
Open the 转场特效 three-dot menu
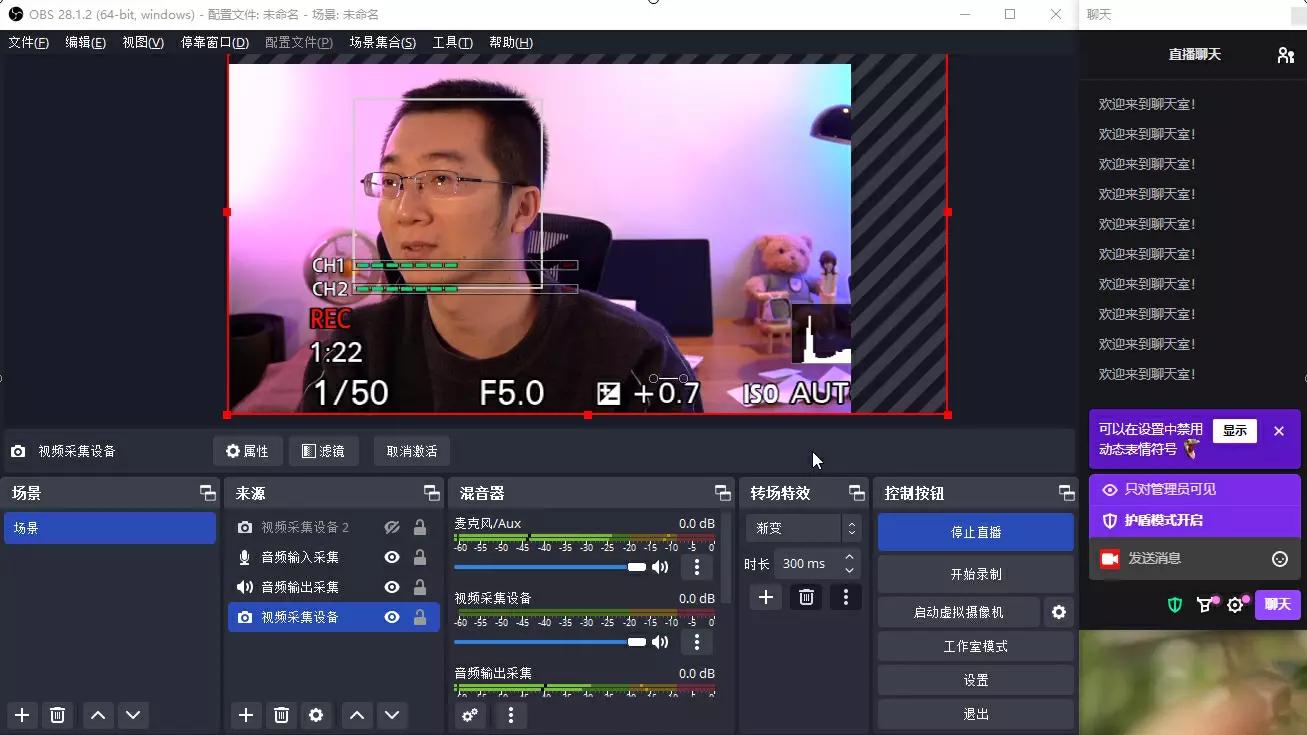click(845, 597)
